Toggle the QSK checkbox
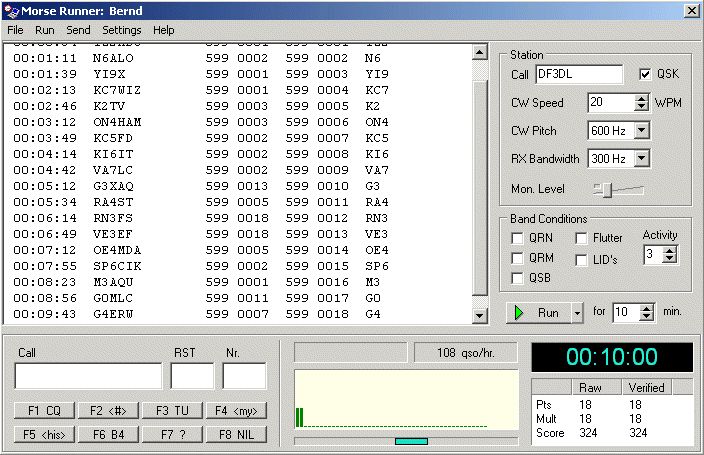 (x=645, y=75)
